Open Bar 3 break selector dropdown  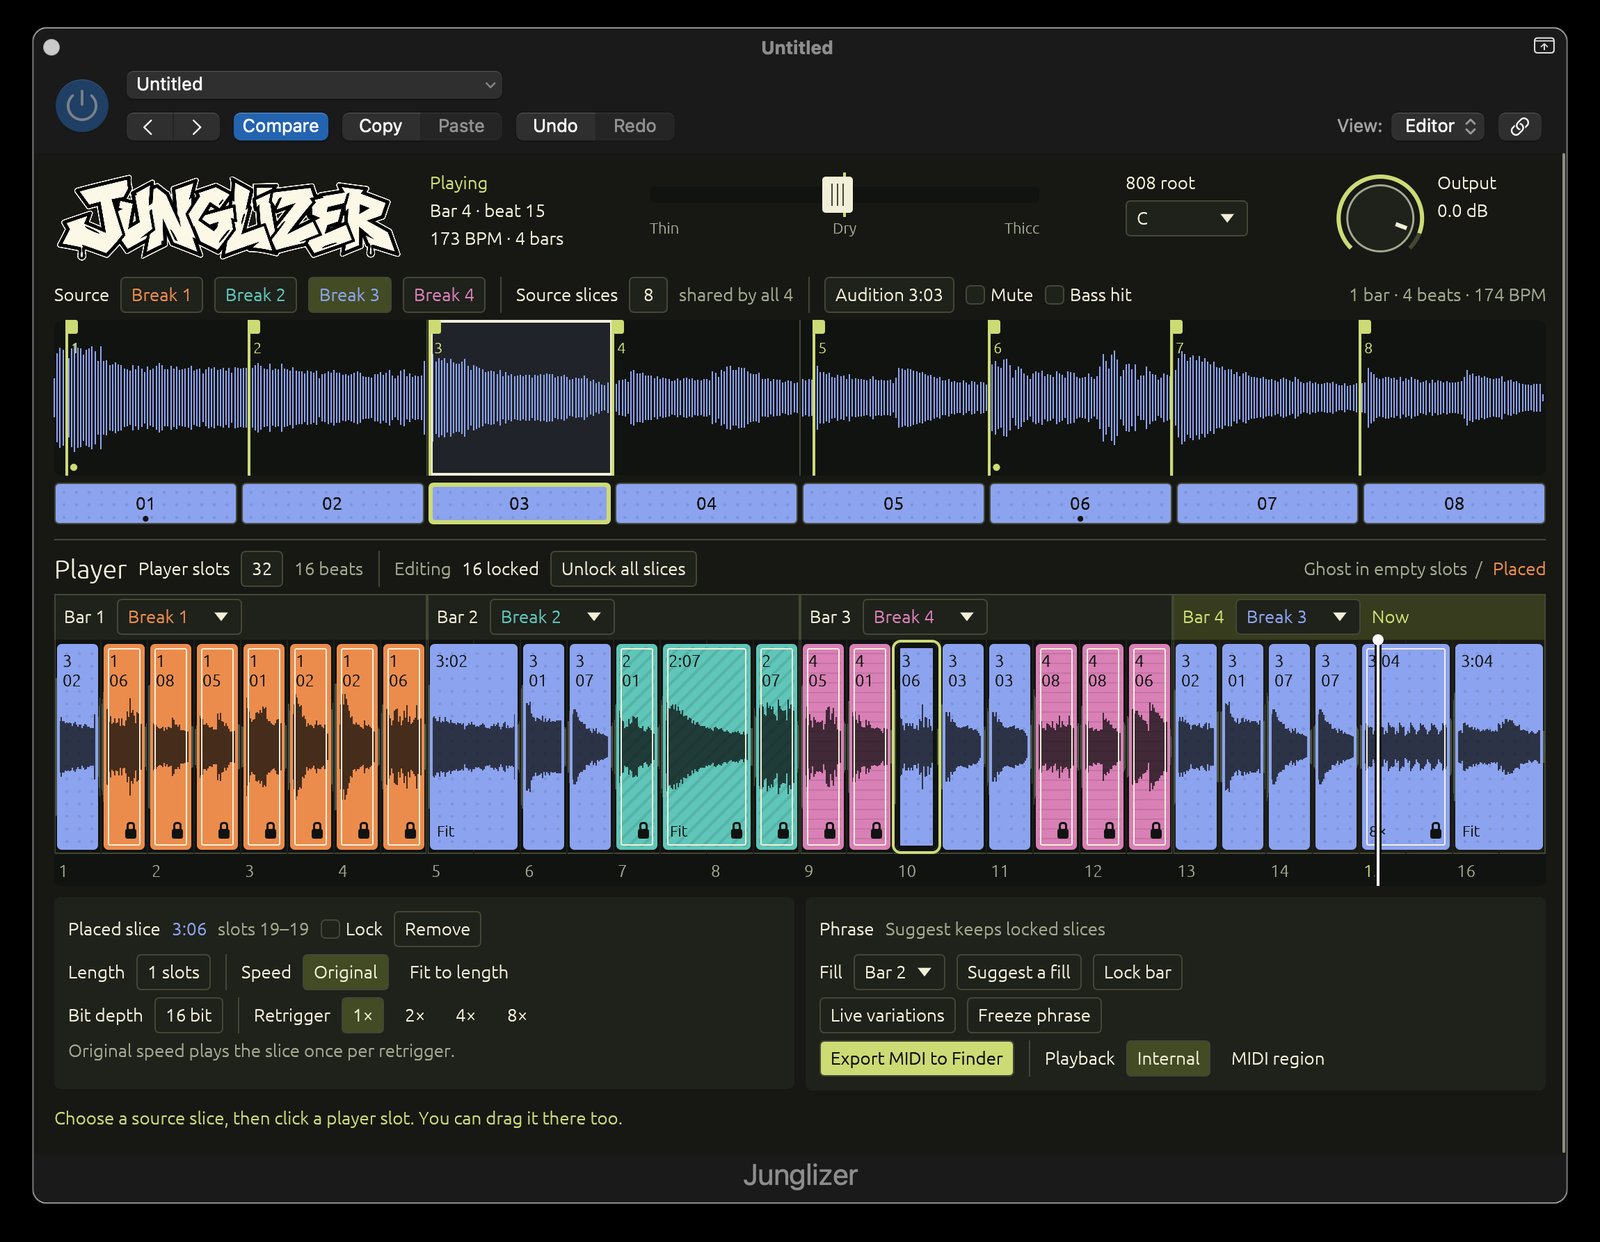point(924,617)
